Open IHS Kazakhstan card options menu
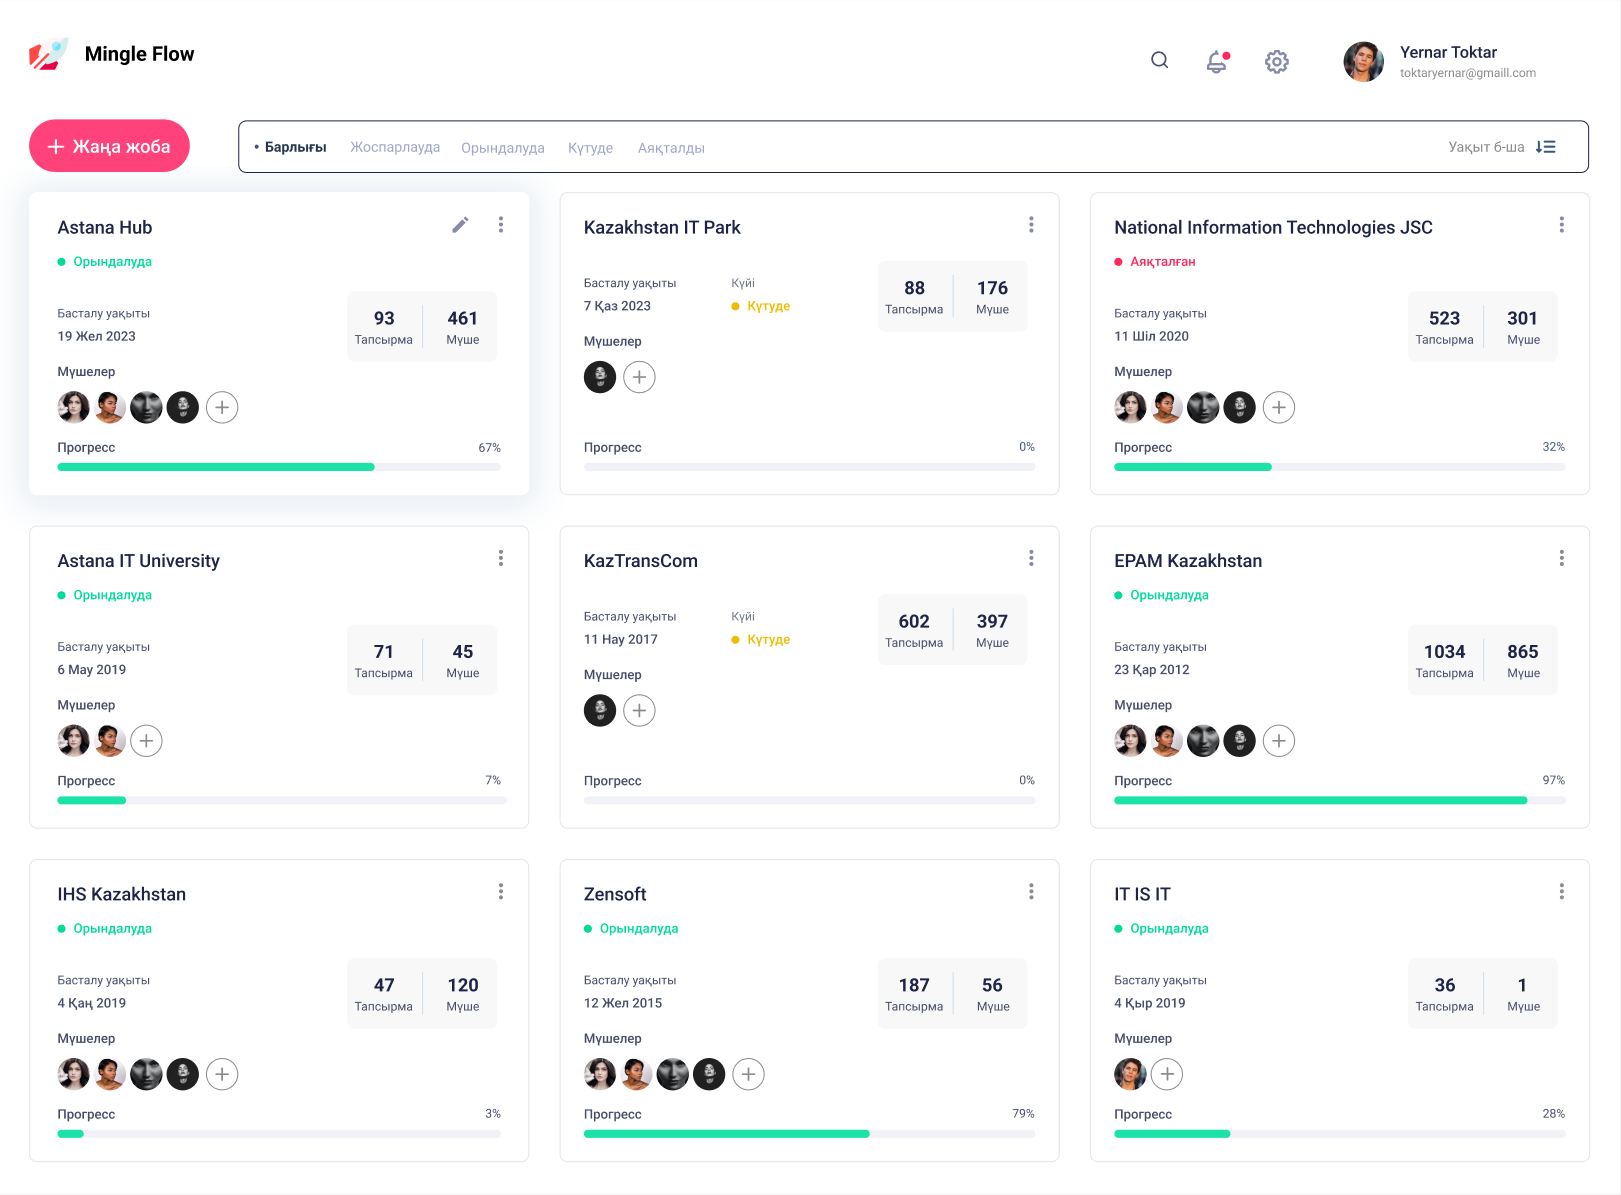 coord(501,891)
